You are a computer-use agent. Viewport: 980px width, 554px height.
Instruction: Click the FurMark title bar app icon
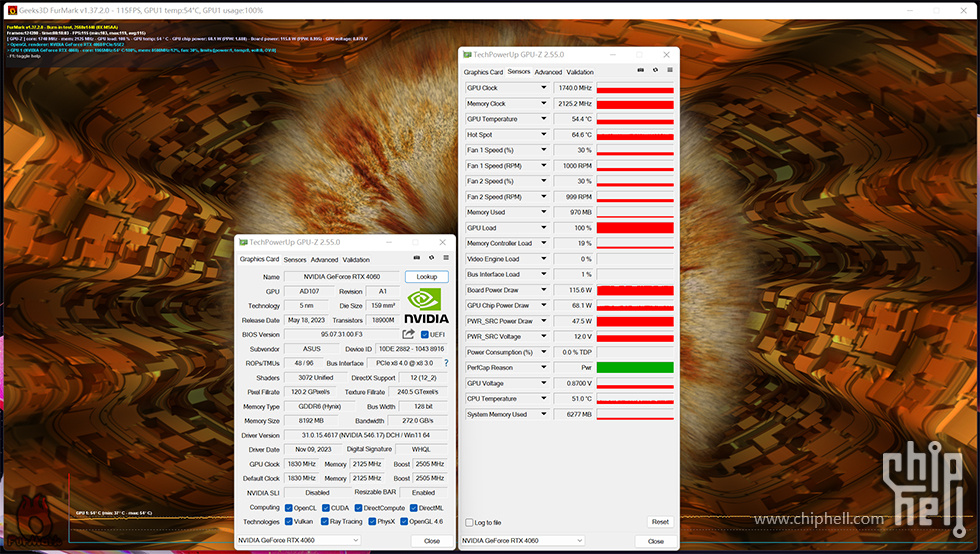point(12,11)
